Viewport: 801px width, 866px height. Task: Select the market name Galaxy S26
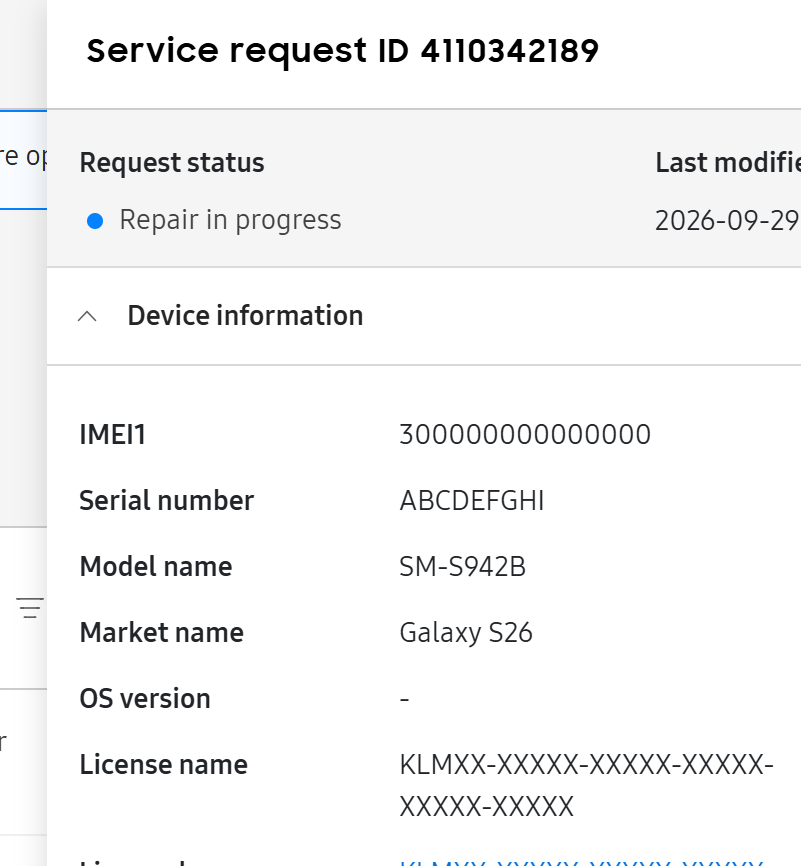coord(466,633)
